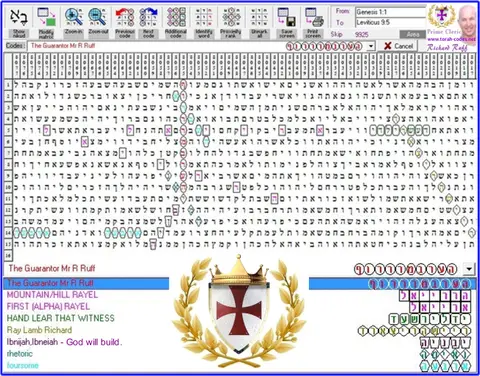Click the gray Area button

[x=413, y=34]
